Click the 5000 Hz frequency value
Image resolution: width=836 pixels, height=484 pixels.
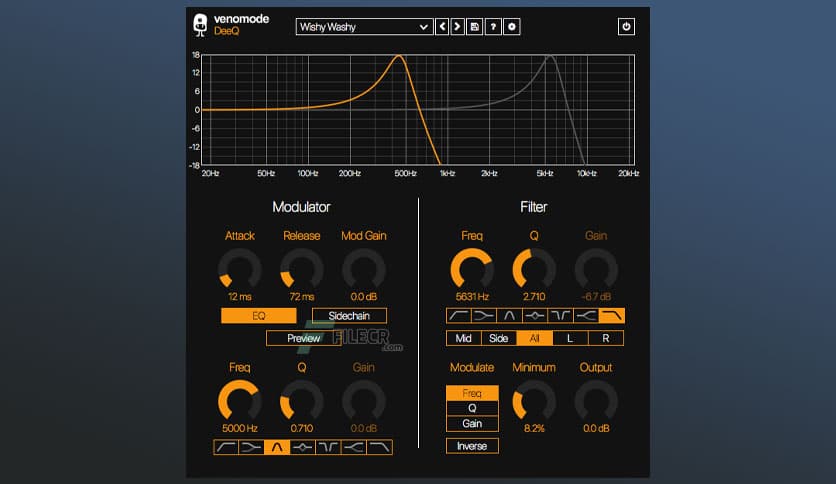pos(240,428)
